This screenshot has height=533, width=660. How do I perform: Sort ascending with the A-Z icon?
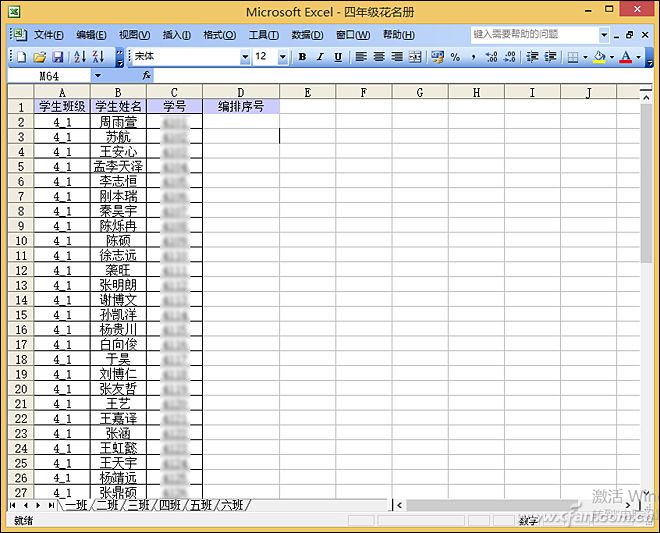80,57
